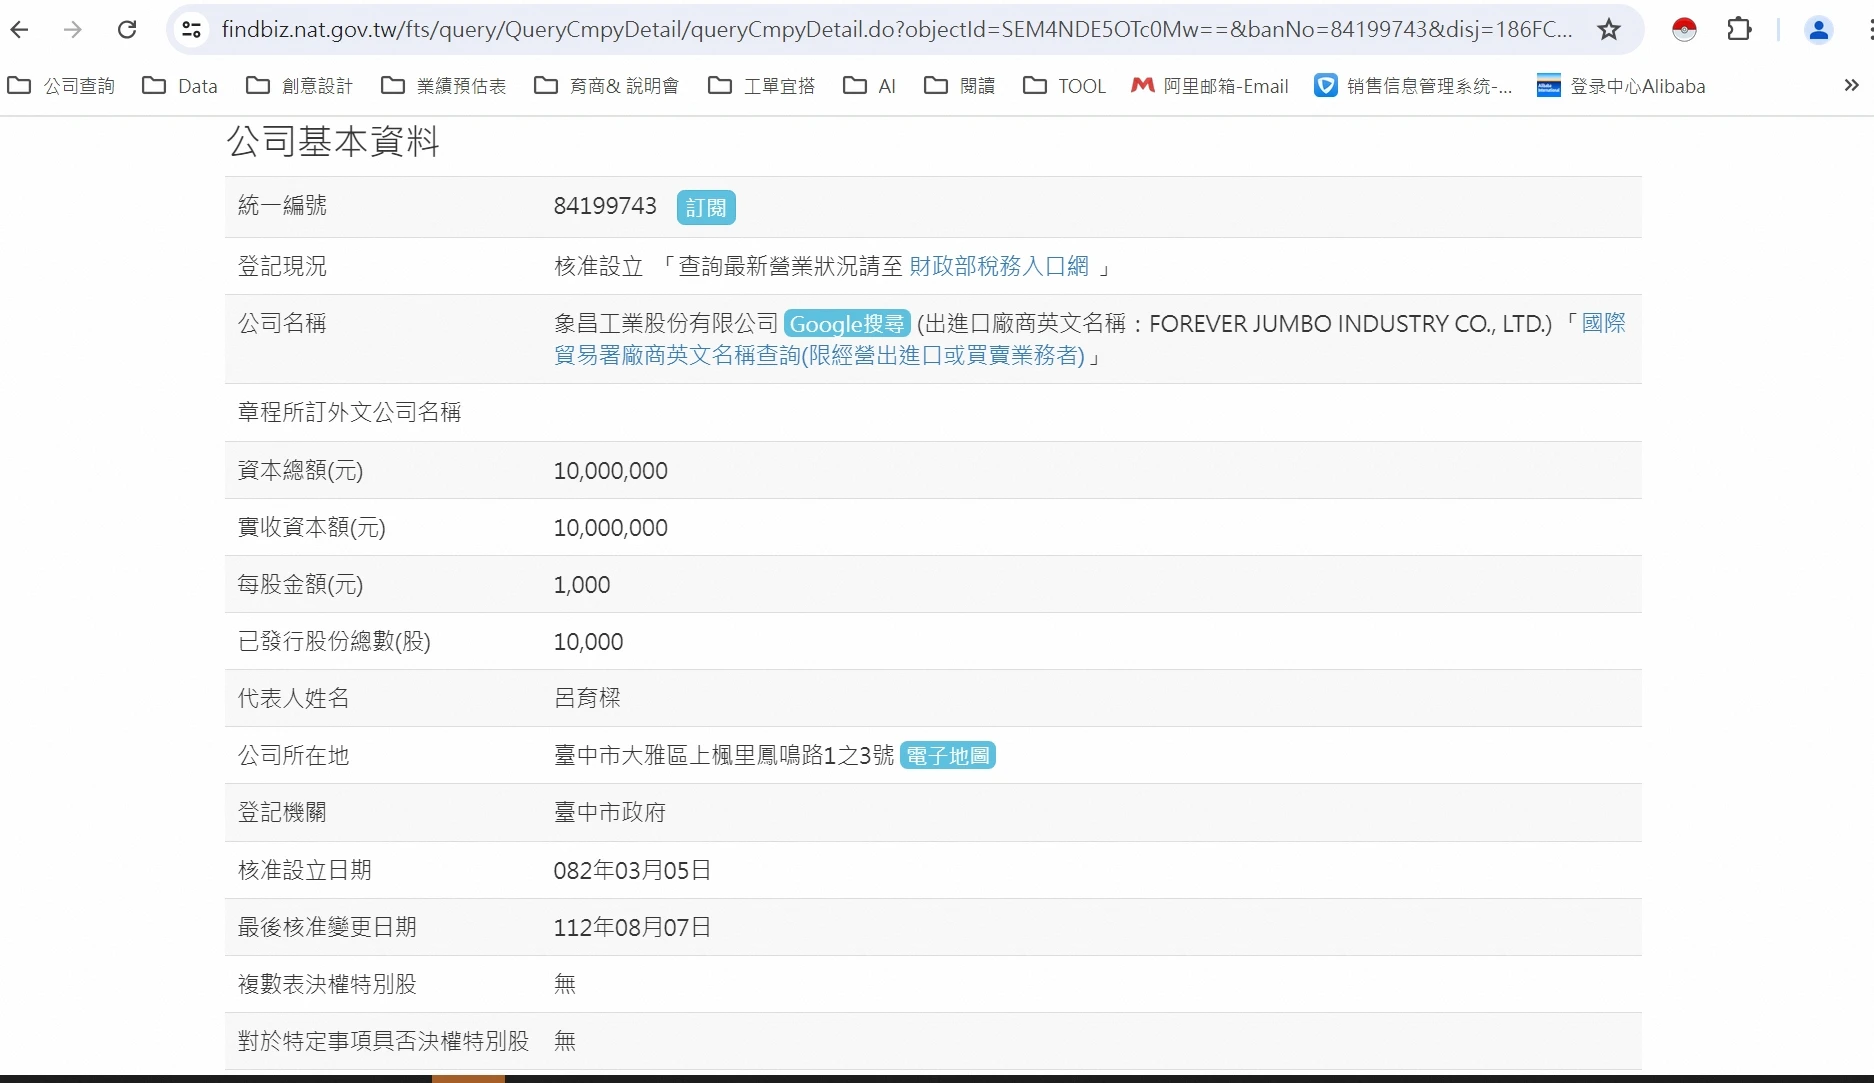Expand the TOOL bookmark folder

click(1065, 86)
